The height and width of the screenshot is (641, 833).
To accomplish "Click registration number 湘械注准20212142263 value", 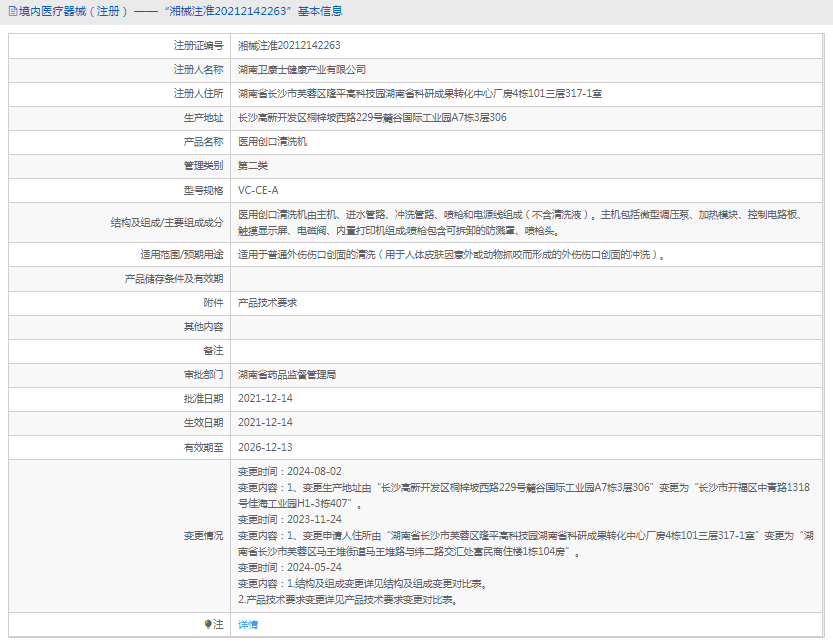I will pyautogui.click(x=289, y=46).
